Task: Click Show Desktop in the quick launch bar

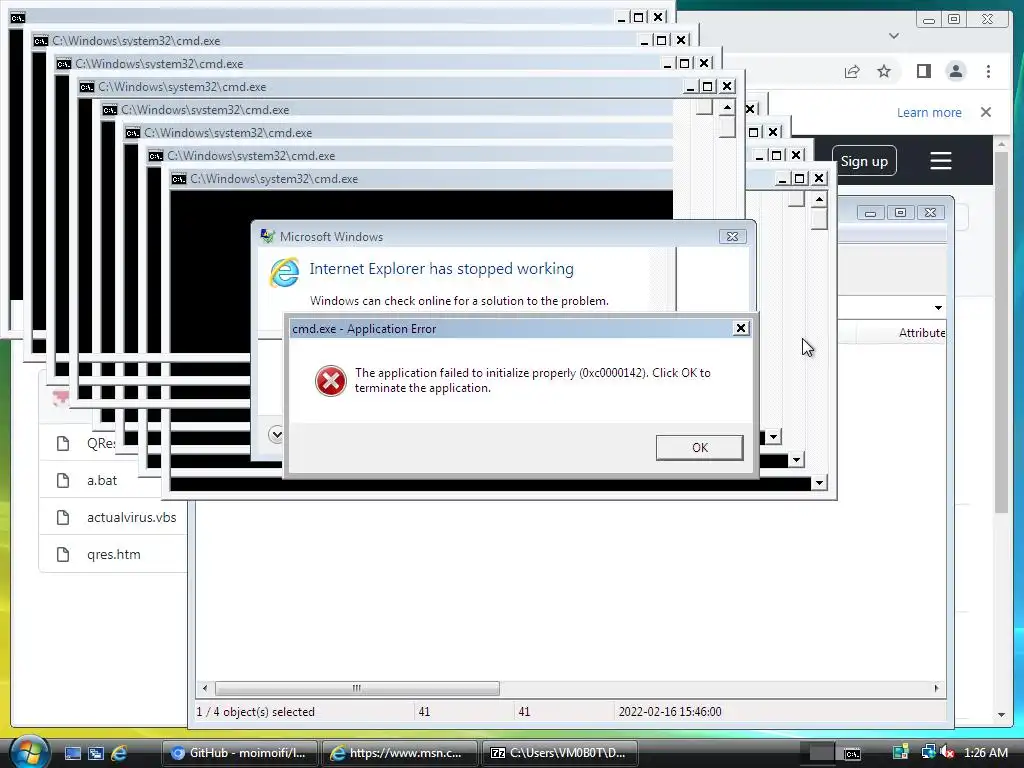Action: pos(72,753)
